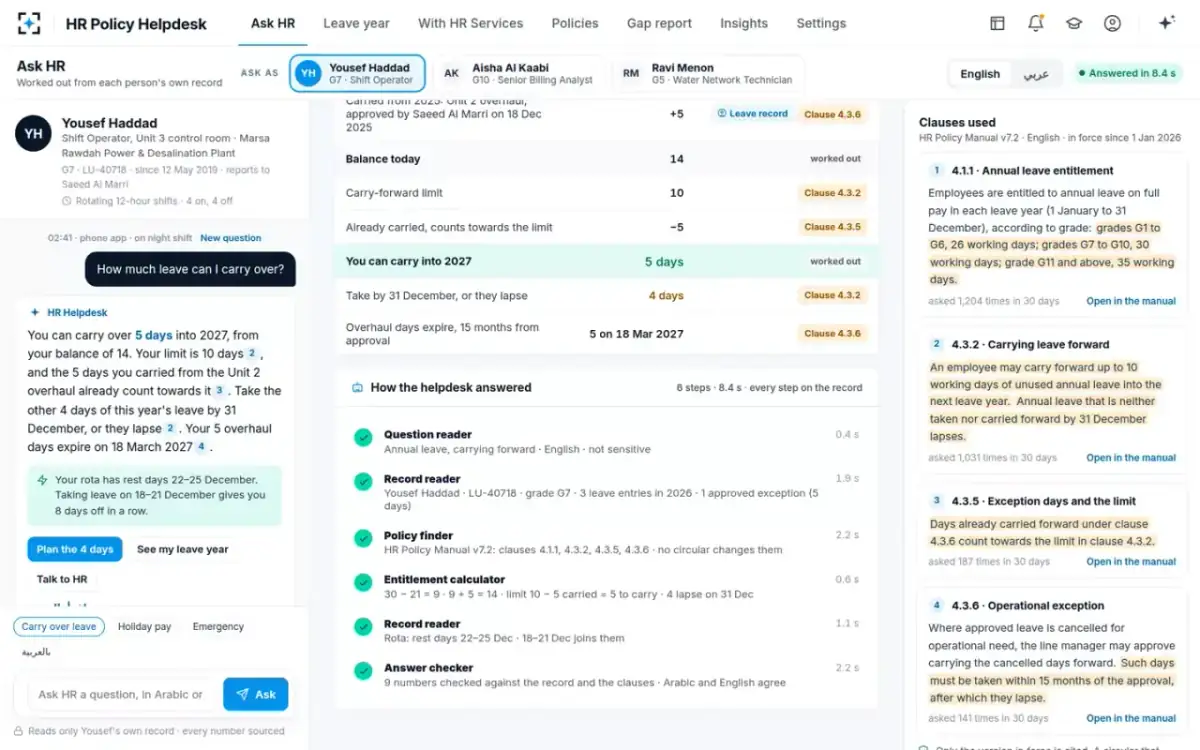Screen dimensions: 1200x750
Task: Open clause 4.1.1 in the manual
Action: [x=1131, y=301]
